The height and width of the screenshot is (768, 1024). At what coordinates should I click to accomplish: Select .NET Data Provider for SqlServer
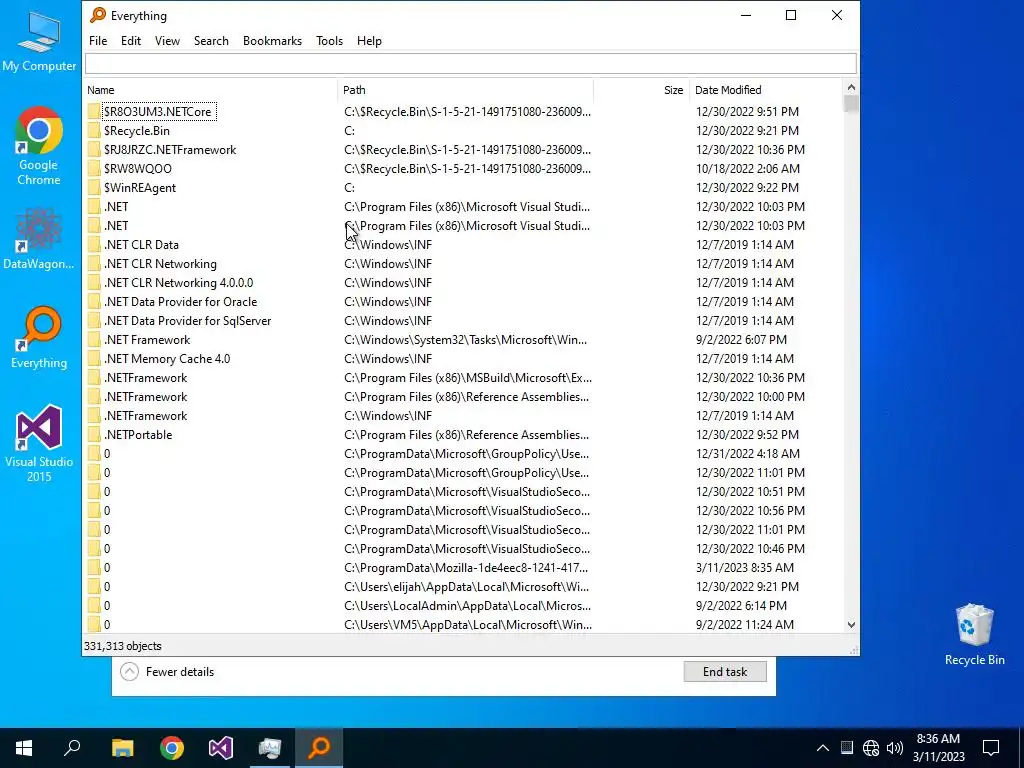[187, 321]
